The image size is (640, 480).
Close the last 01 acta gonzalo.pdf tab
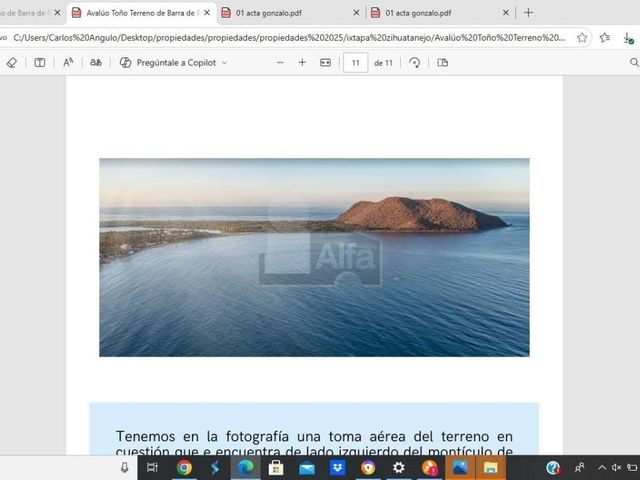coord(506,13)
